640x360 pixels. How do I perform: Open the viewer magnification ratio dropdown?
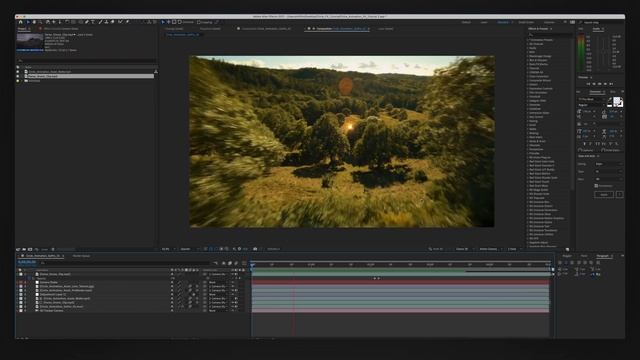pyautogui.click(x=169, y=249)
